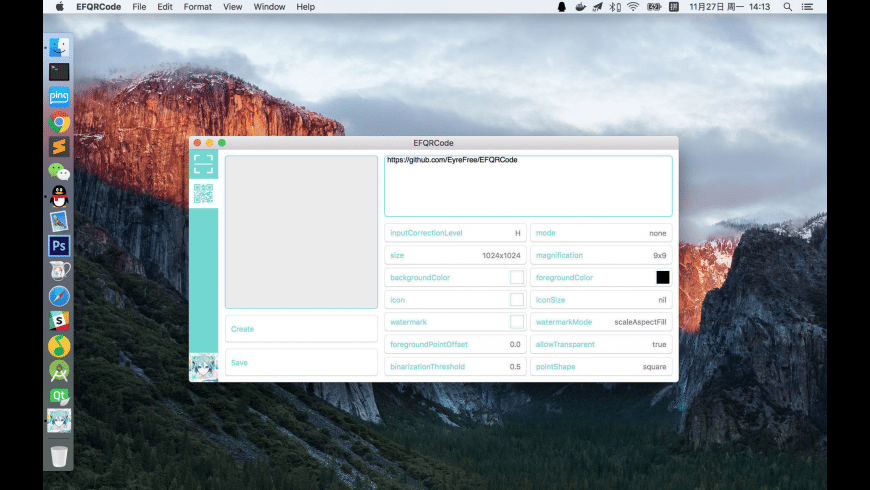Image resolution: width=870 pixels, height=490 pixels.
Task: Open Finder from the dock
Action: 59,47
